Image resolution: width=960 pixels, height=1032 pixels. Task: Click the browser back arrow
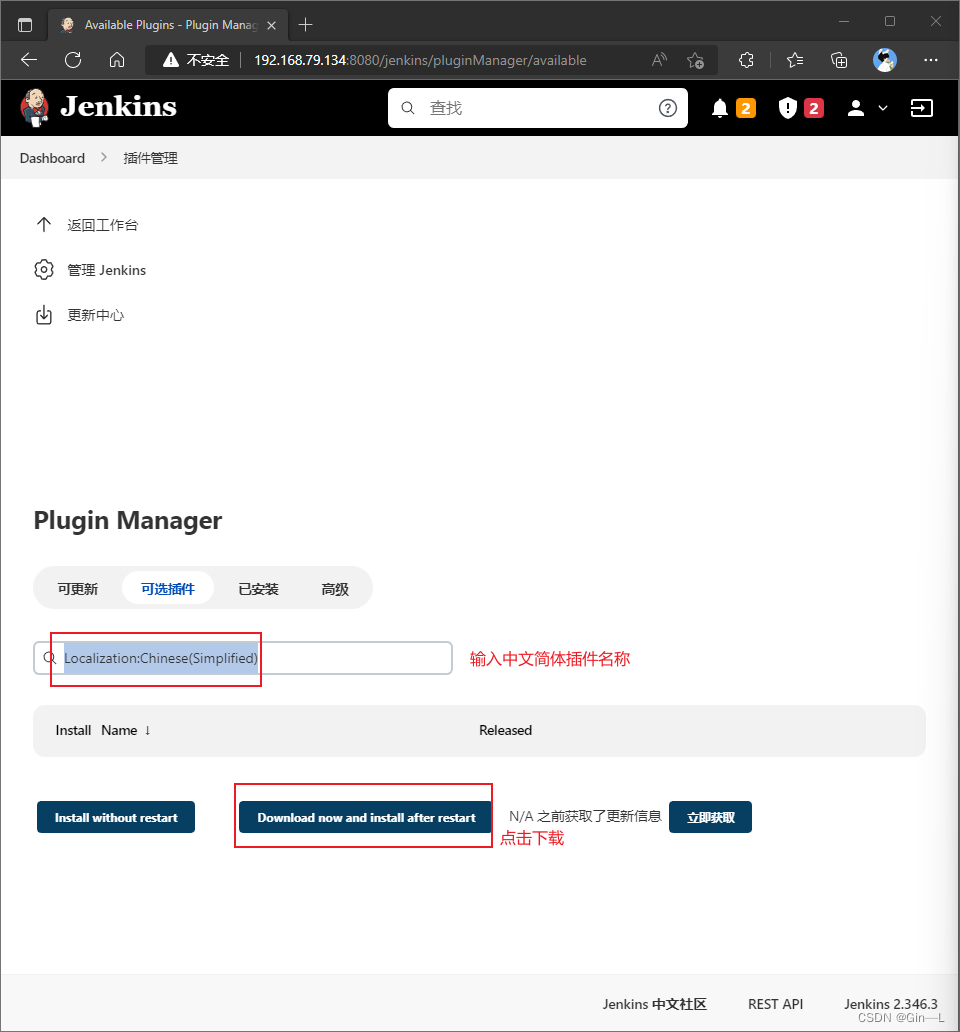click(29, 60)
